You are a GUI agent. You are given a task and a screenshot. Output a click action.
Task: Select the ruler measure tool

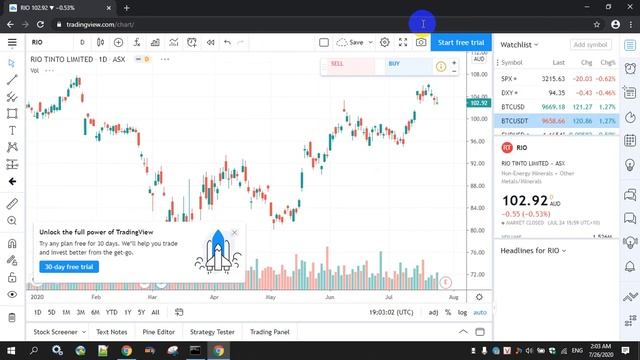(x=12, y=204)
